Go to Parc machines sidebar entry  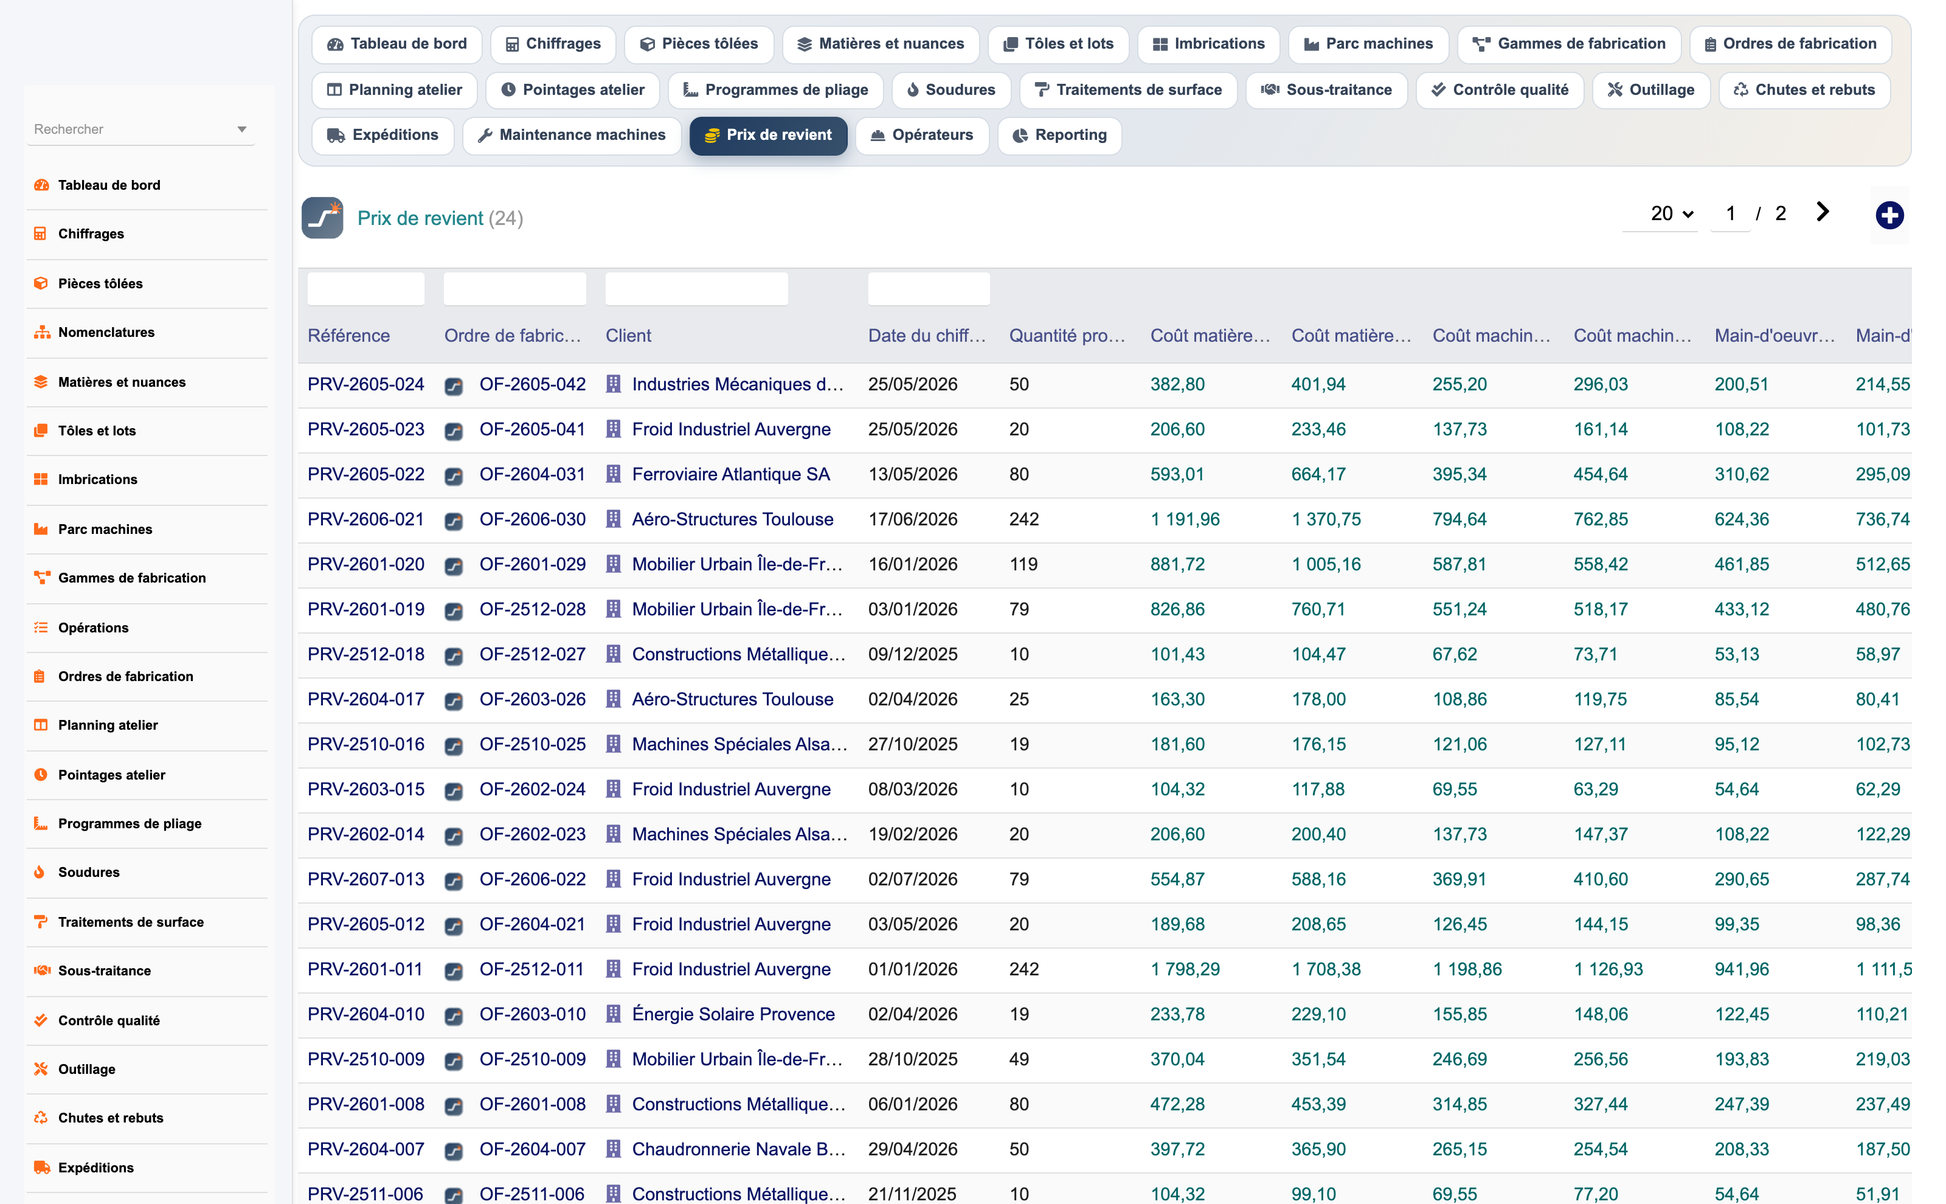point(105,530)
